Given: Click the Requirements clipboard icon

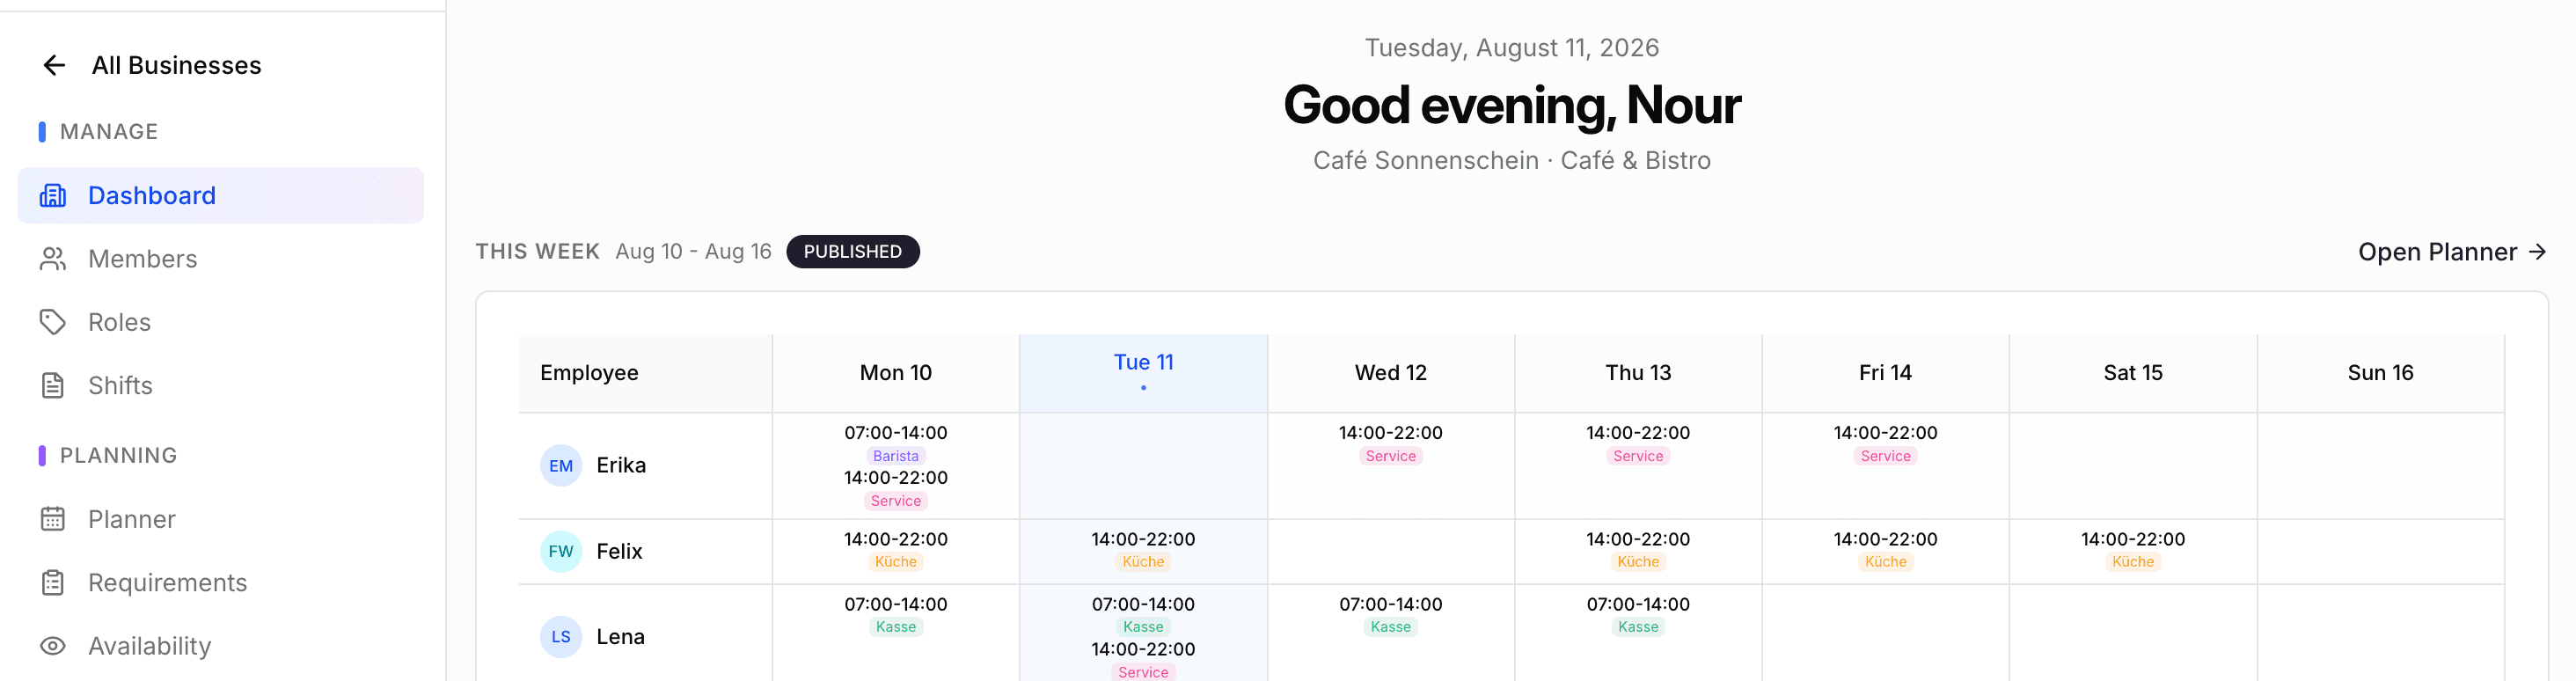Looking at the screenshot, I should tap(53, 583).
